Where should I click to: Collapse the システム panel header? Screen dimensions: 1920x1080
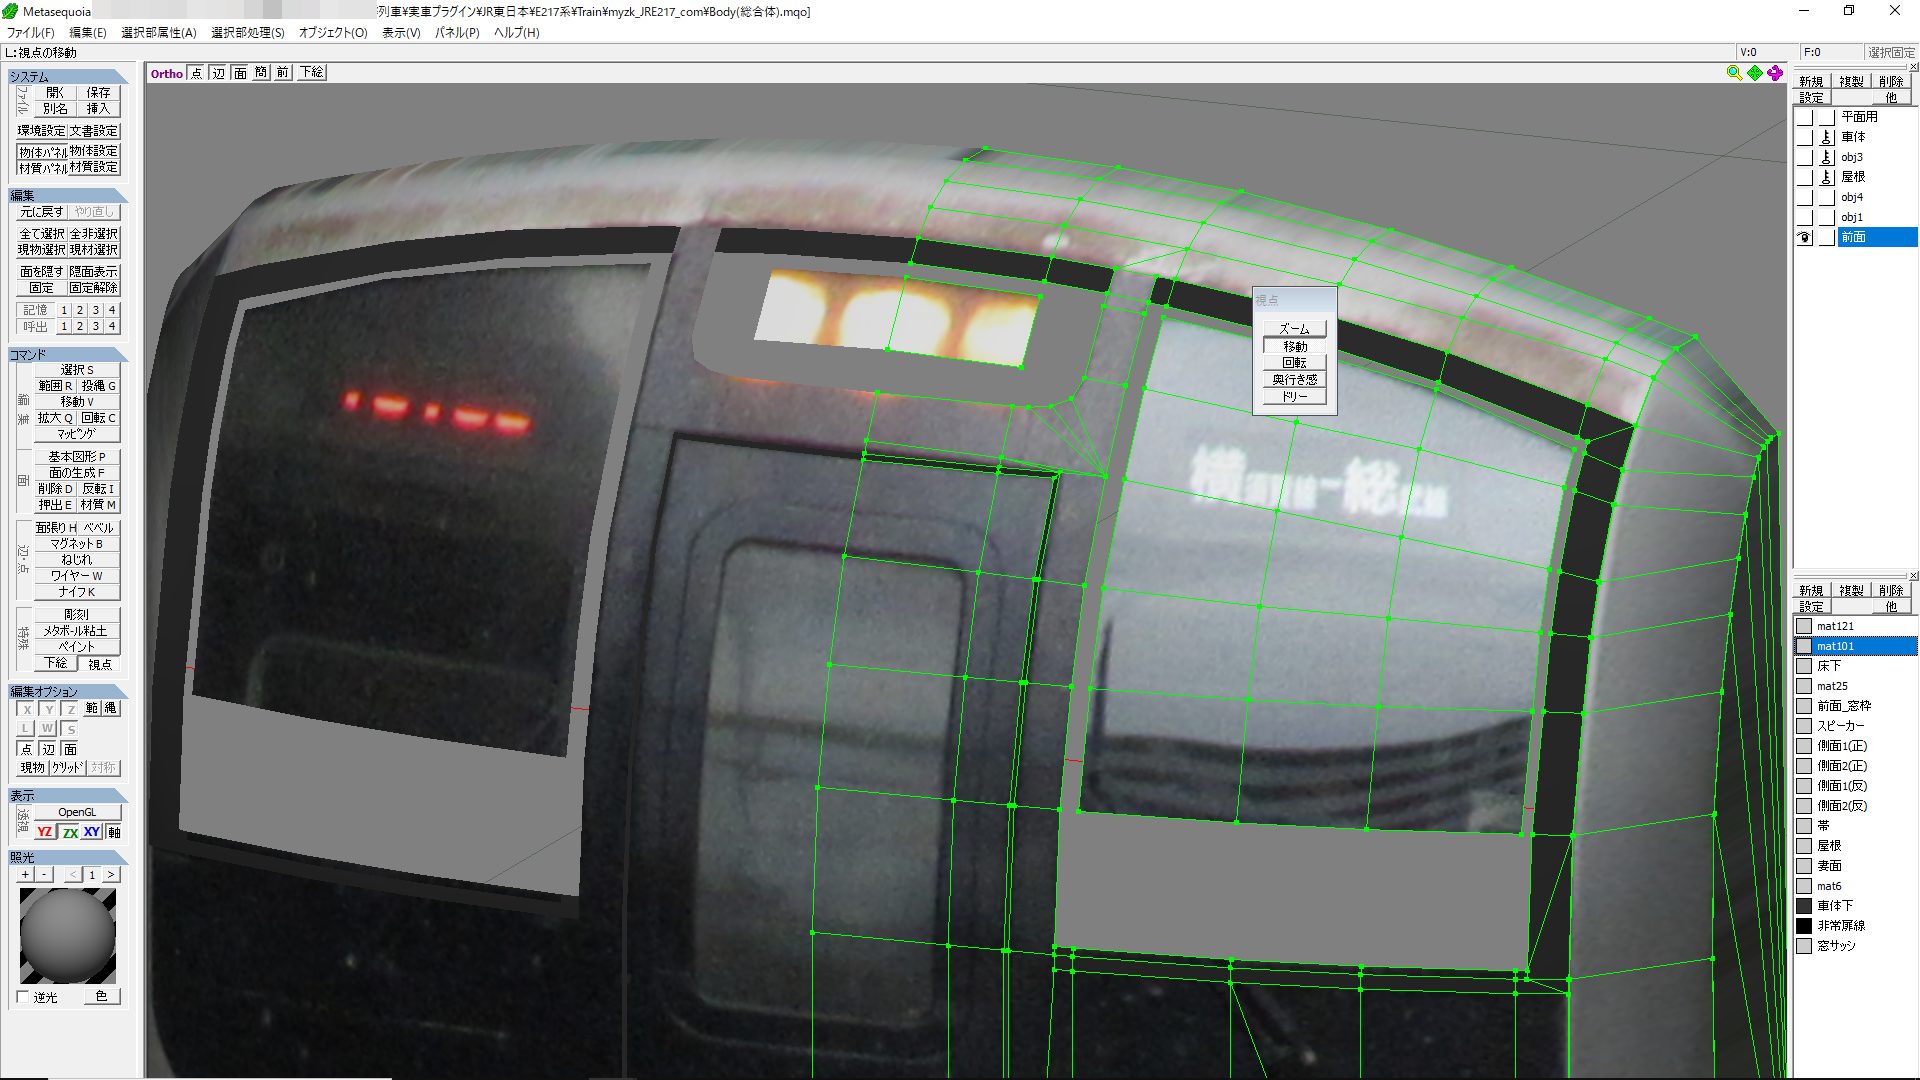pos(67,77)
